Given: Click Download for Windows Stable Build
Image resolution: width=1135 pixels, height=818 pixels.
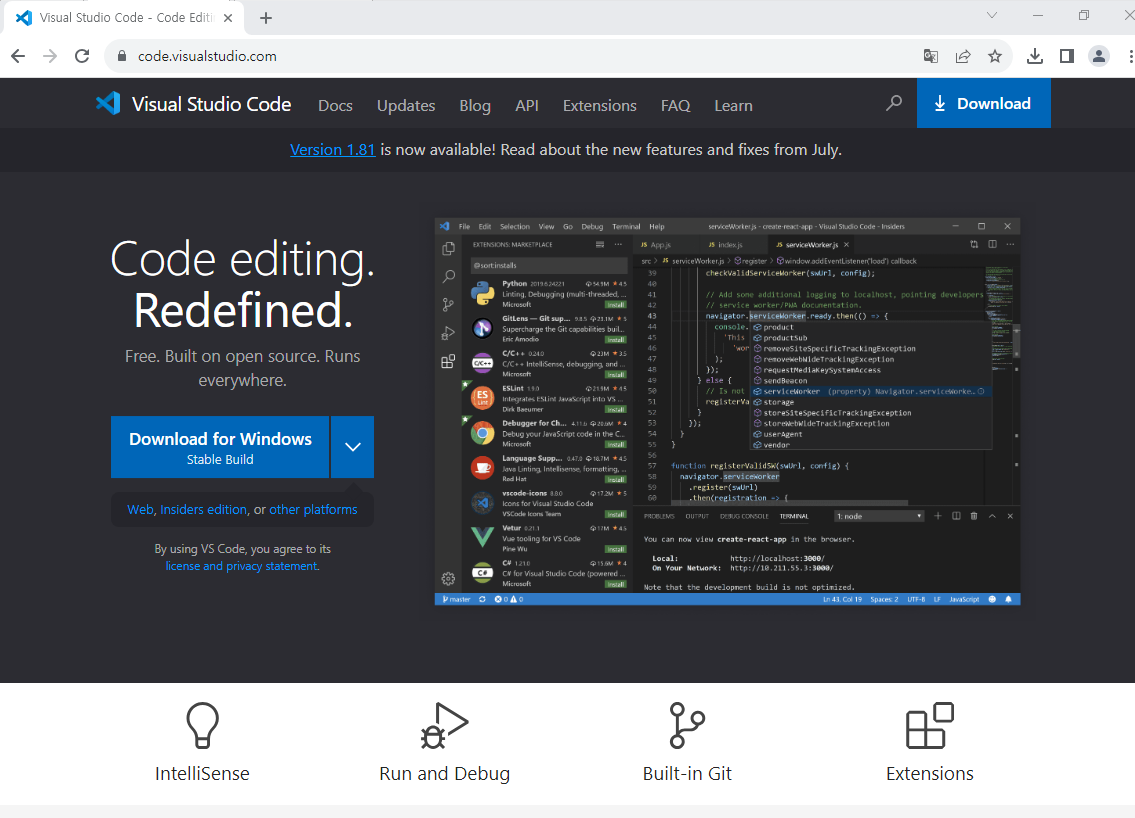Looking at the screenshot, I should pos(220,447).
